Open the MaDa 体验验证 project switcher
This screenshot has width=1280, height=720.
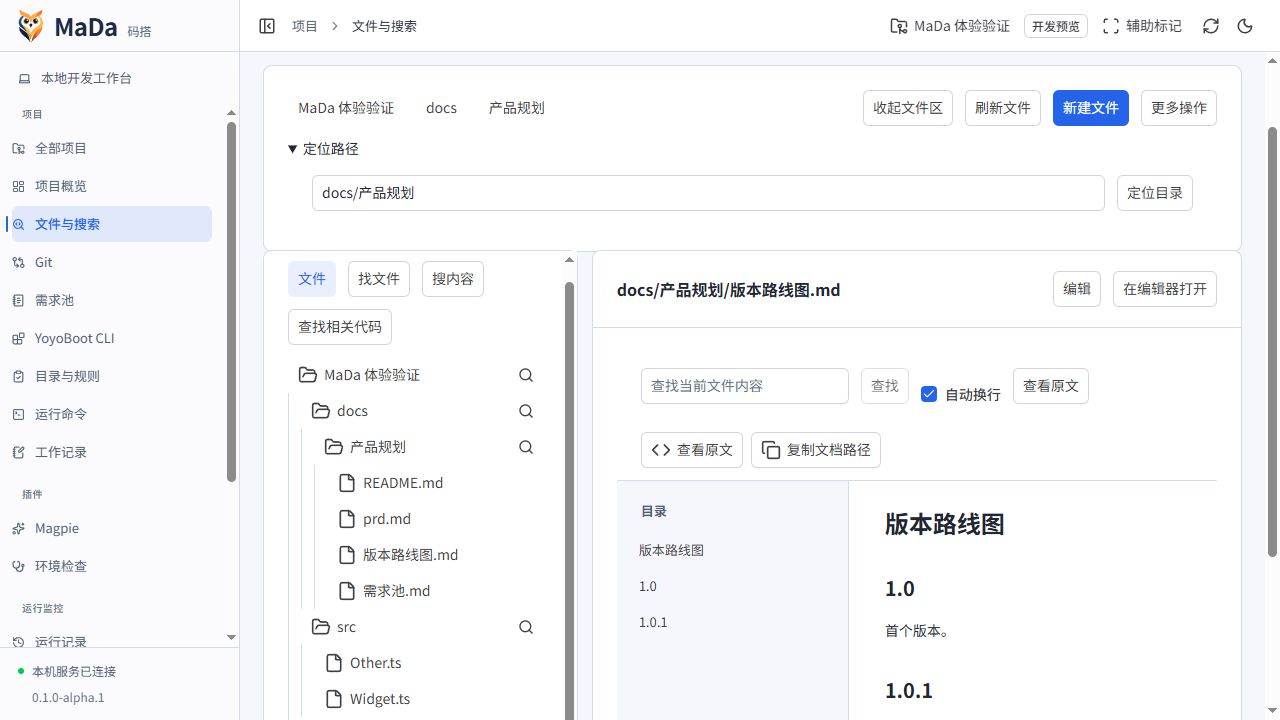click(x=950, y=26)
